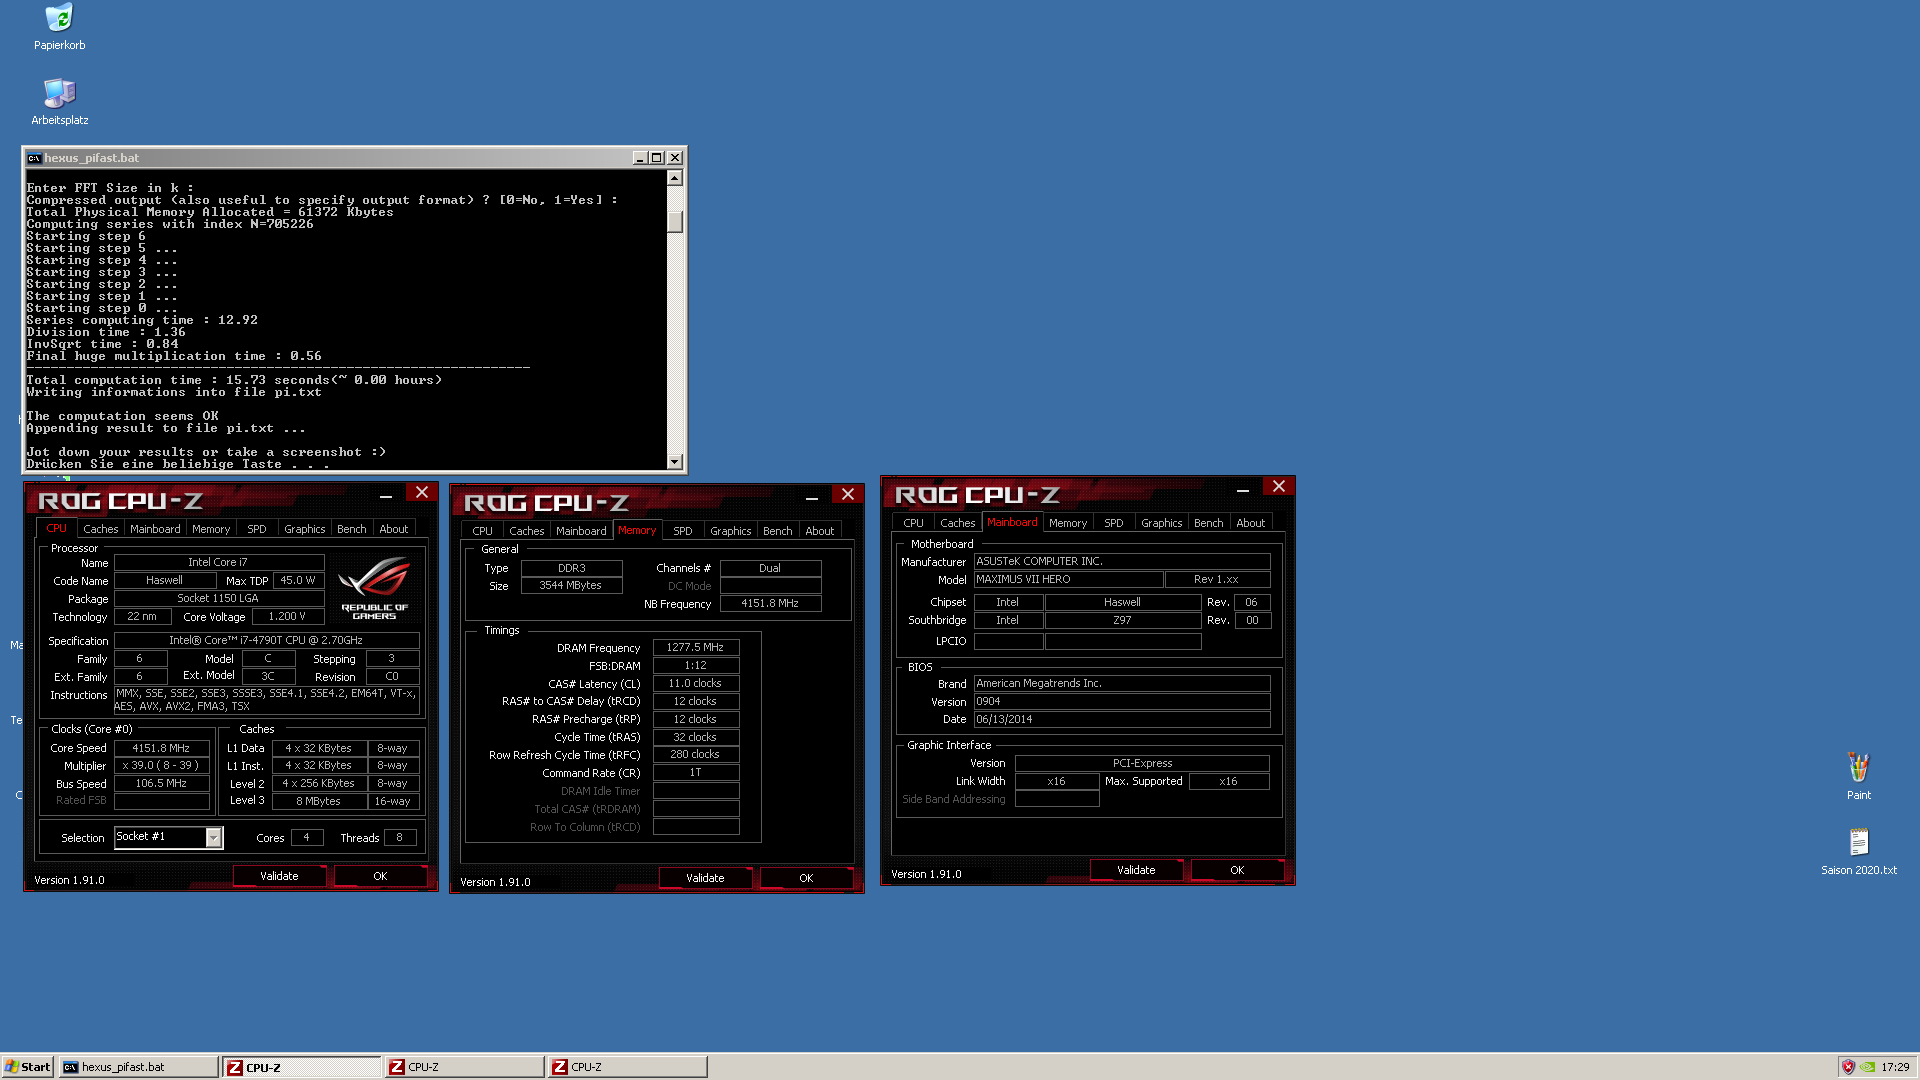
Task: Open Caches tab in right CPU-Z window
Action: [957, 523]
